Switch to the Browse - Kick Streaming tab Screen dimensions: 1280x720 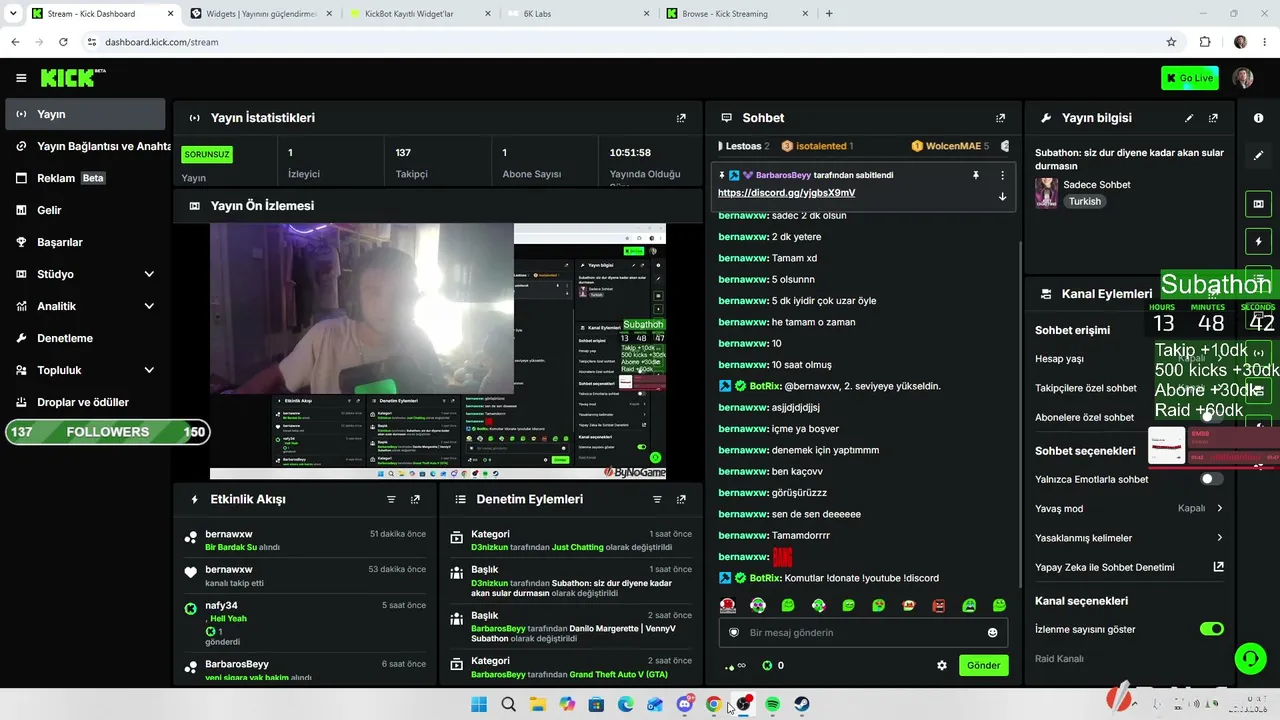[739, 14]
